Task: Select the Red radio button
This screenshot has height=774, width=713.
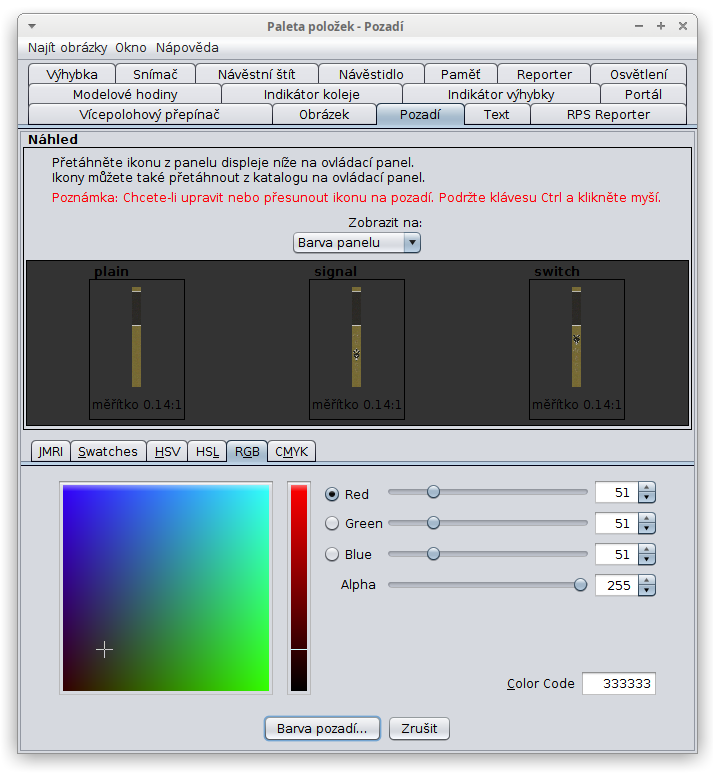Action: [333, 494]
